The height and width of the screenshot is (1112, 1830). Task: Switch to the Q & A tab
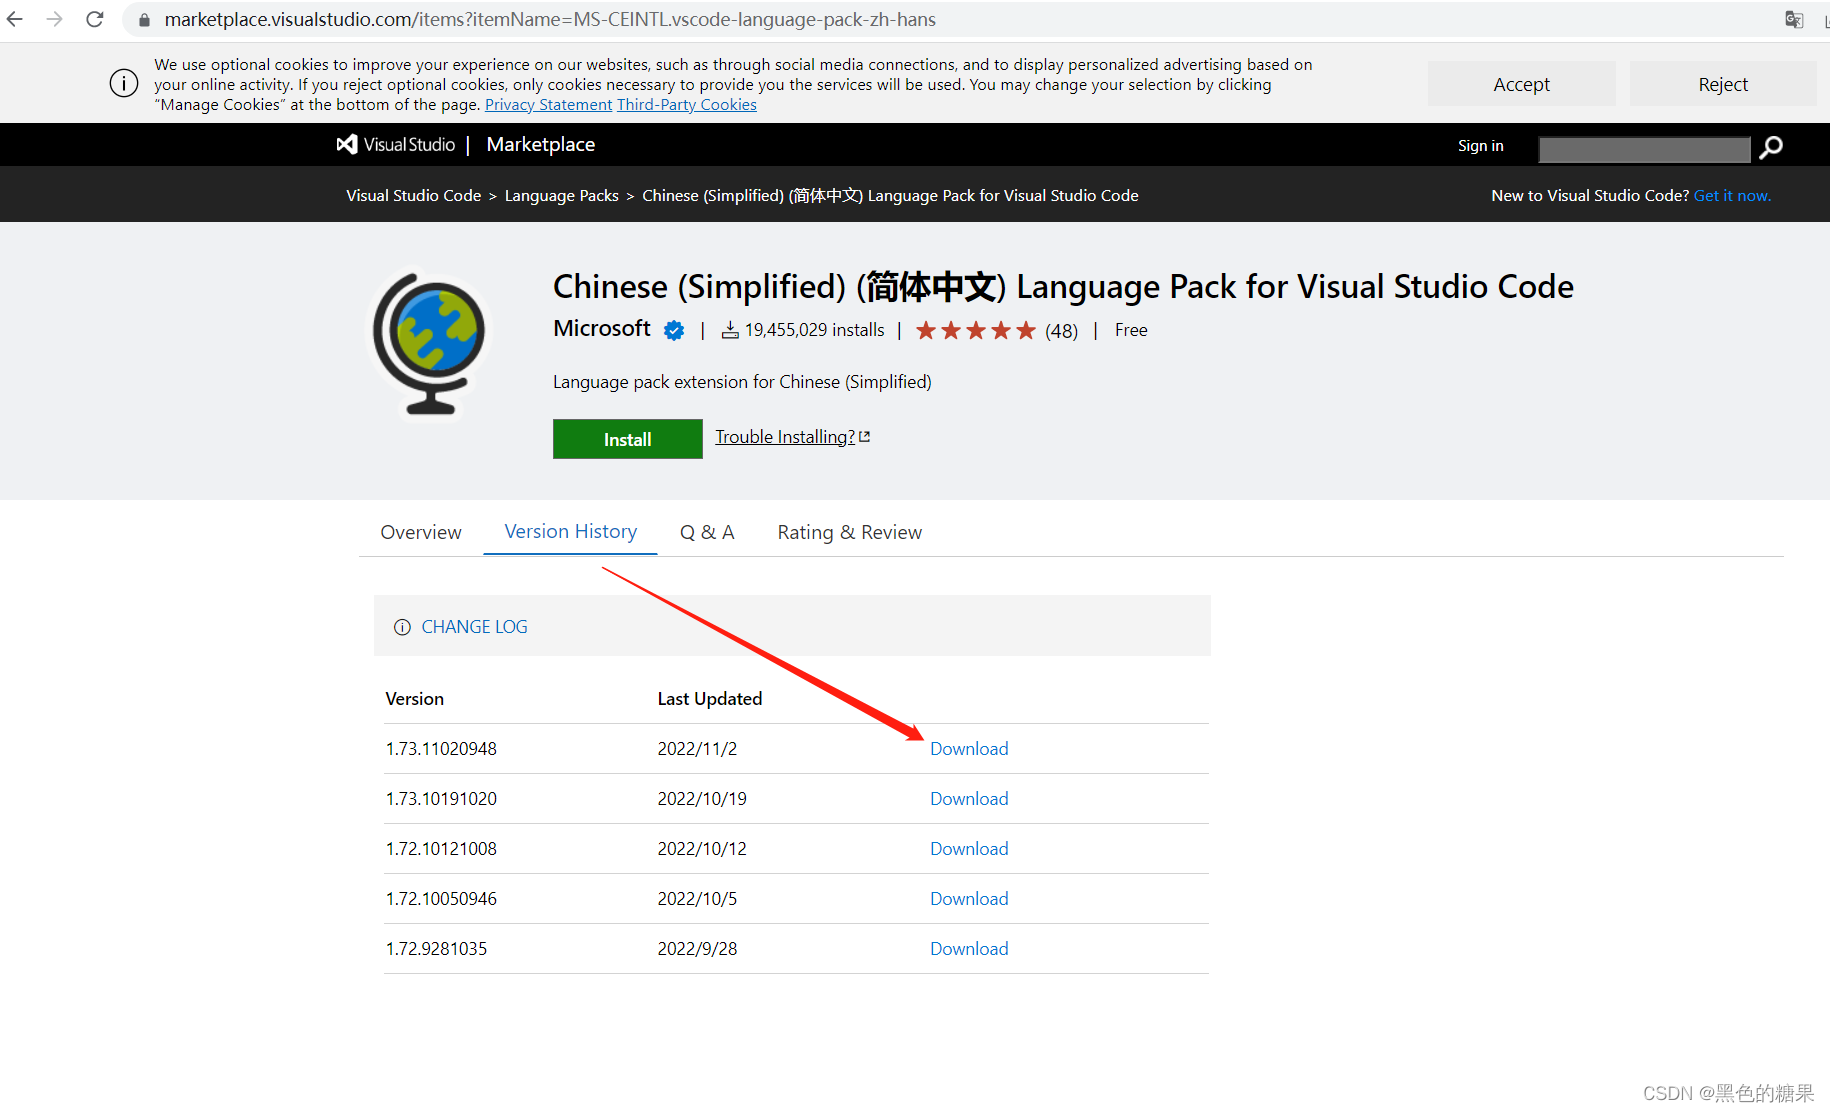pyautogui.click(x=707, y=532)
